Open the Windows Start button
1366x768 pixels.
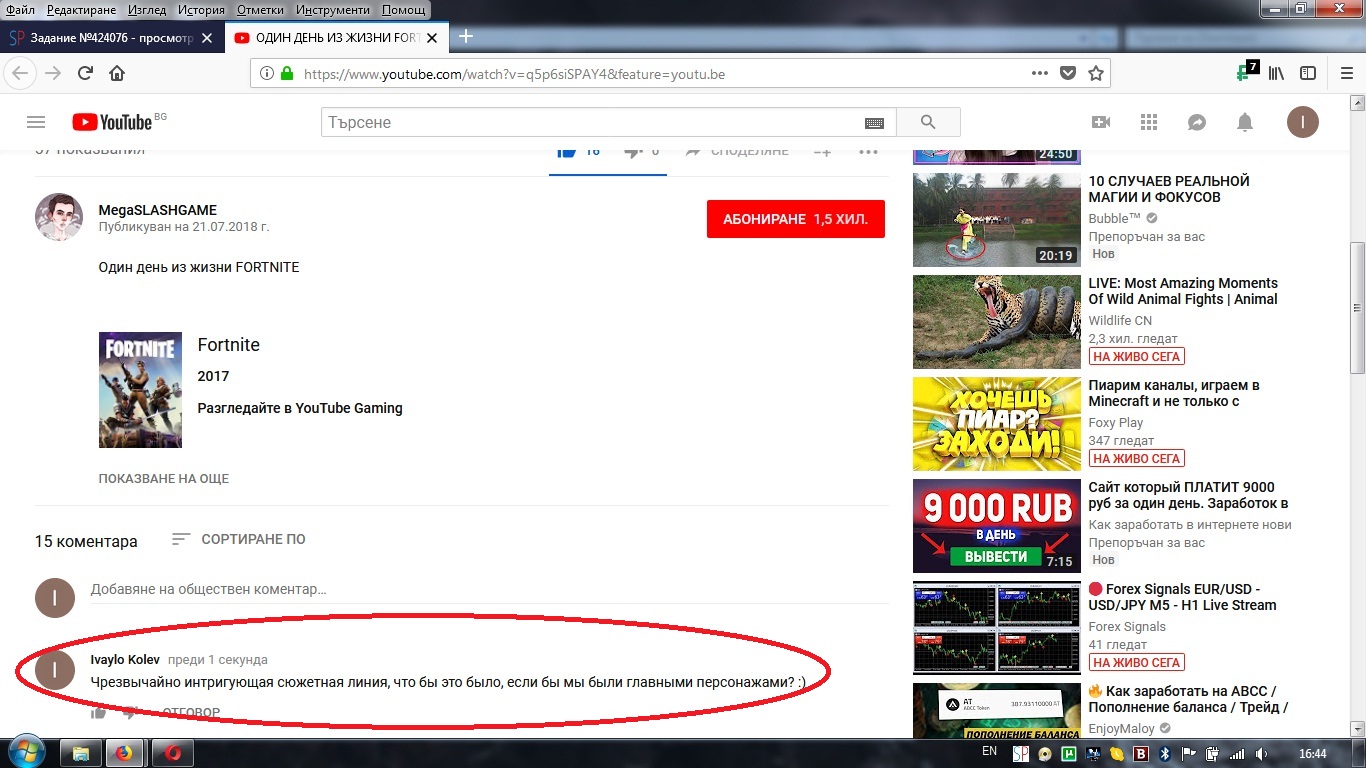26,752
